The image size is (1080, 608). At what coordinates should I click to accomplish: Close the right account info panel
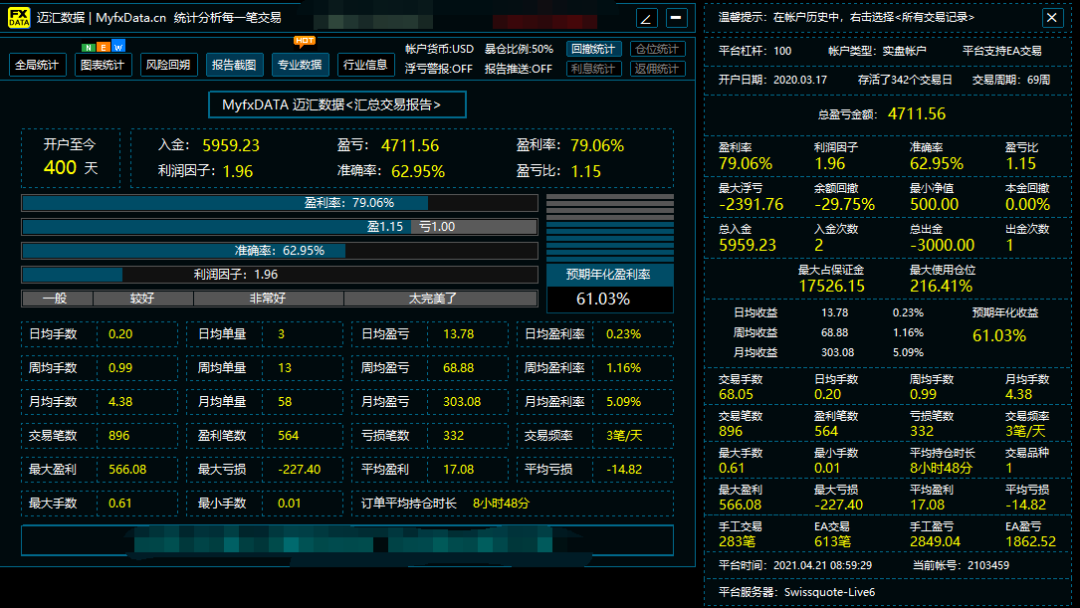point(1052,17)
